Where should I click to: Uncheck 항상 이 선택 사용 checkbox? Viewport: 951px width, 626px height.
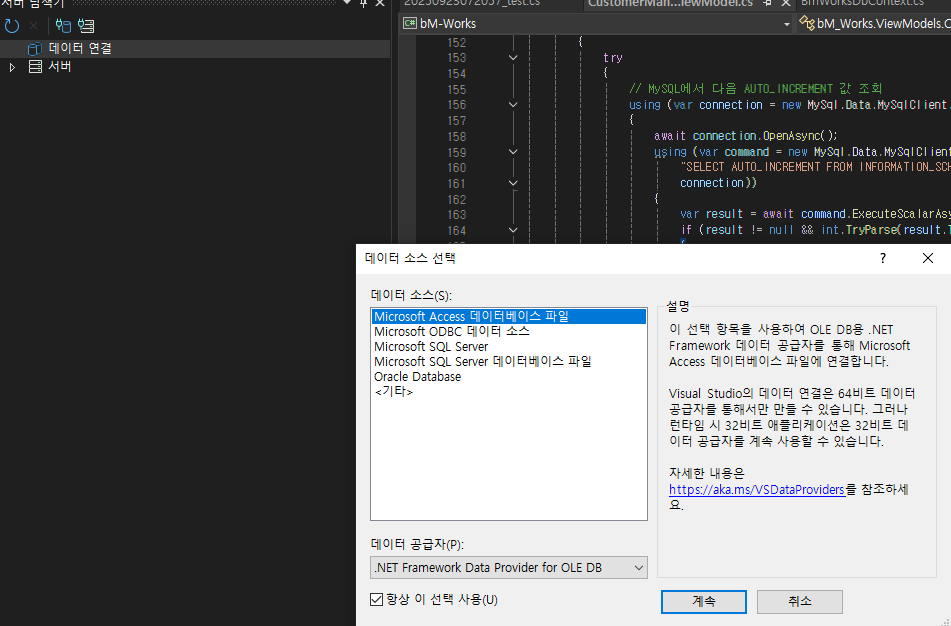point(377,600)
